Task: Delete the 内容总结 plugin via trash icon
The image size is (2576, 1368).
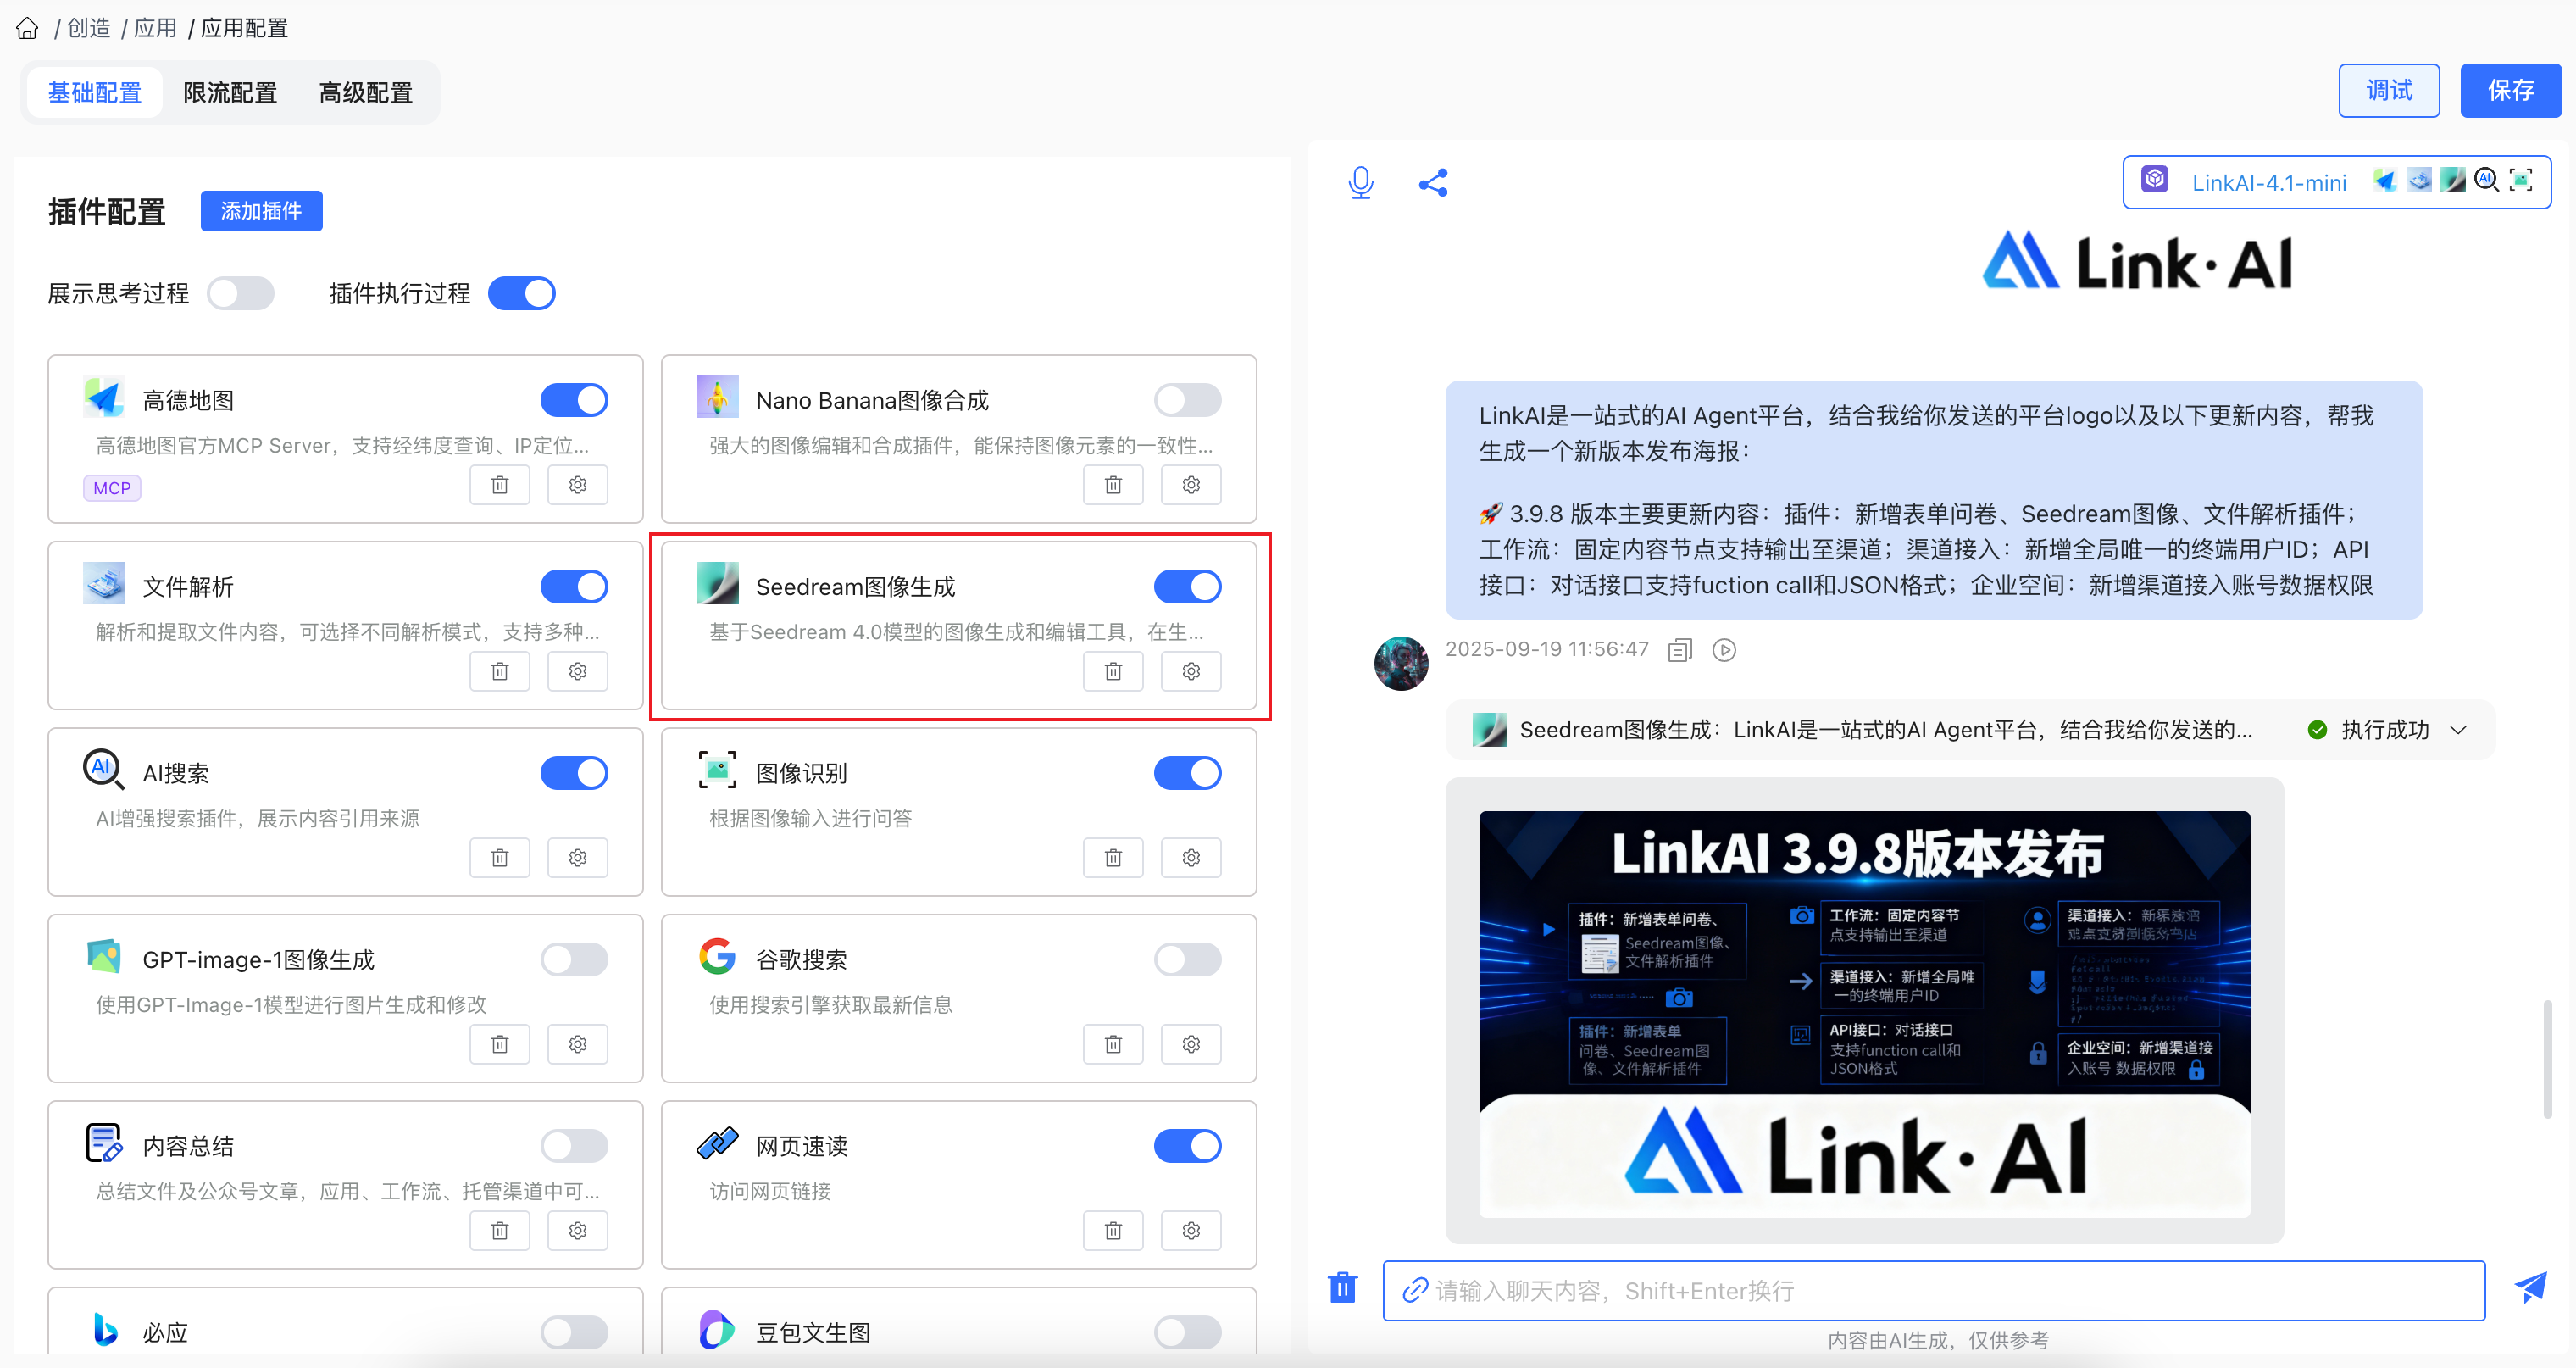Action: [x=500, y=1231]
